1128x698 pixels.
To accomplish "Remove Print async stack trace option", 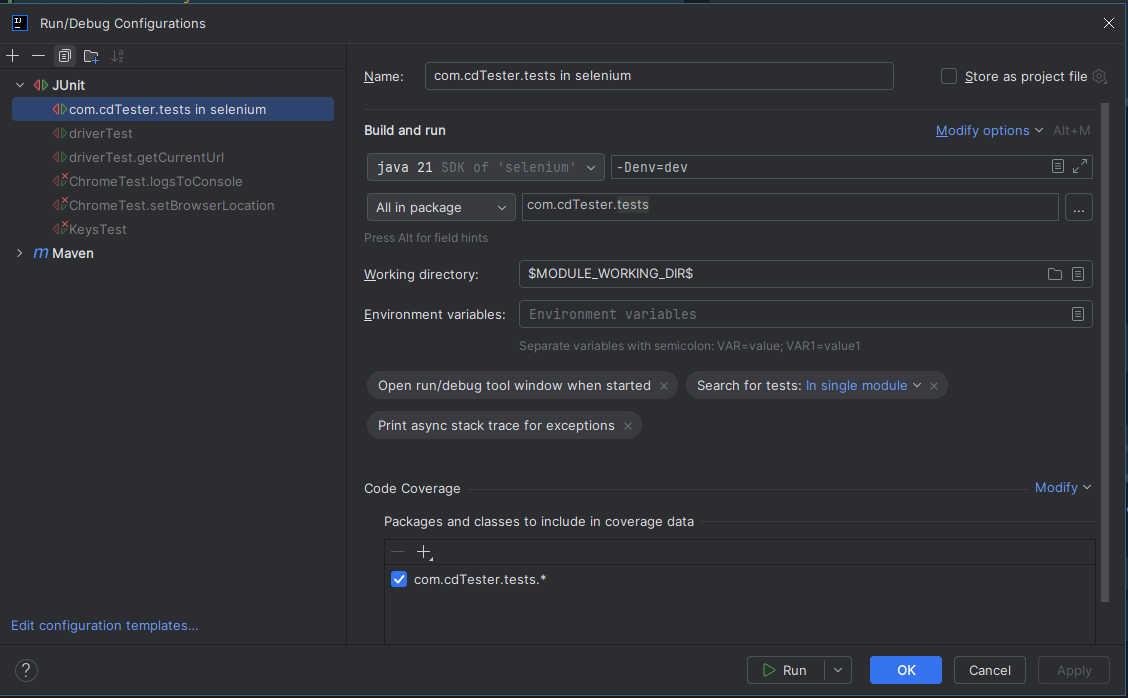I will (x=628, y=426).
